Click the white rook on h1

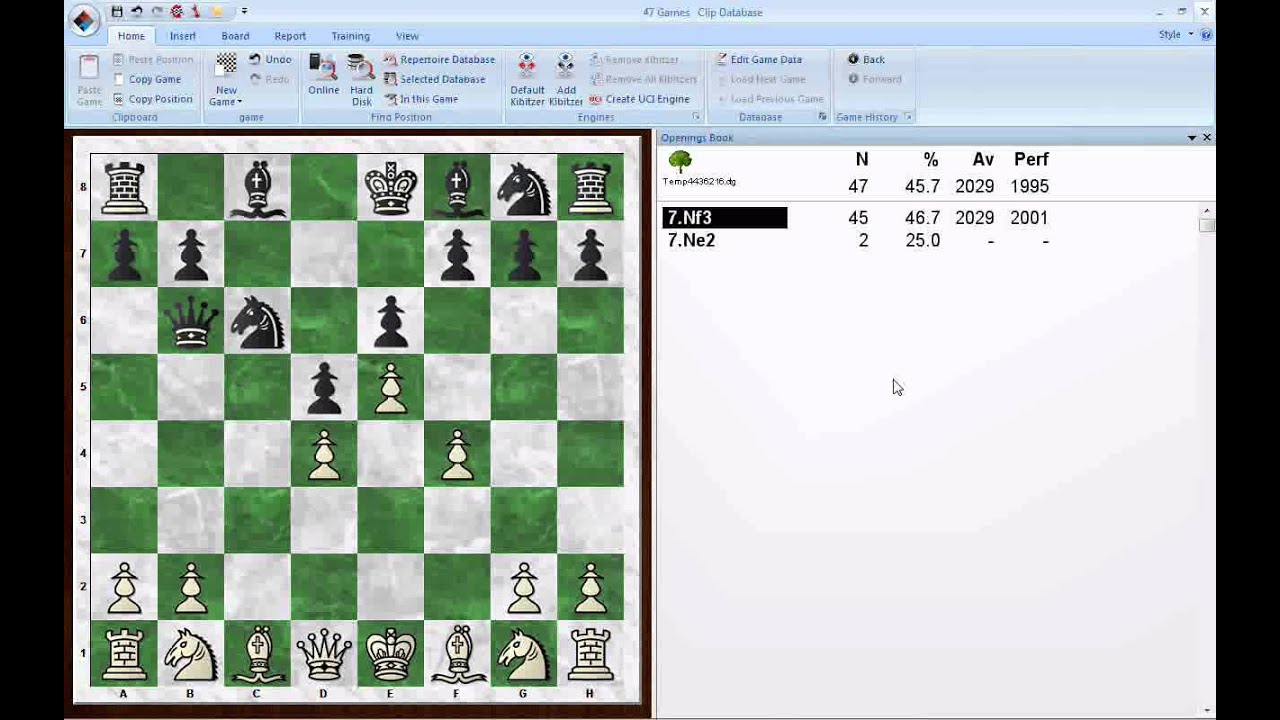[x=590, y=655]
